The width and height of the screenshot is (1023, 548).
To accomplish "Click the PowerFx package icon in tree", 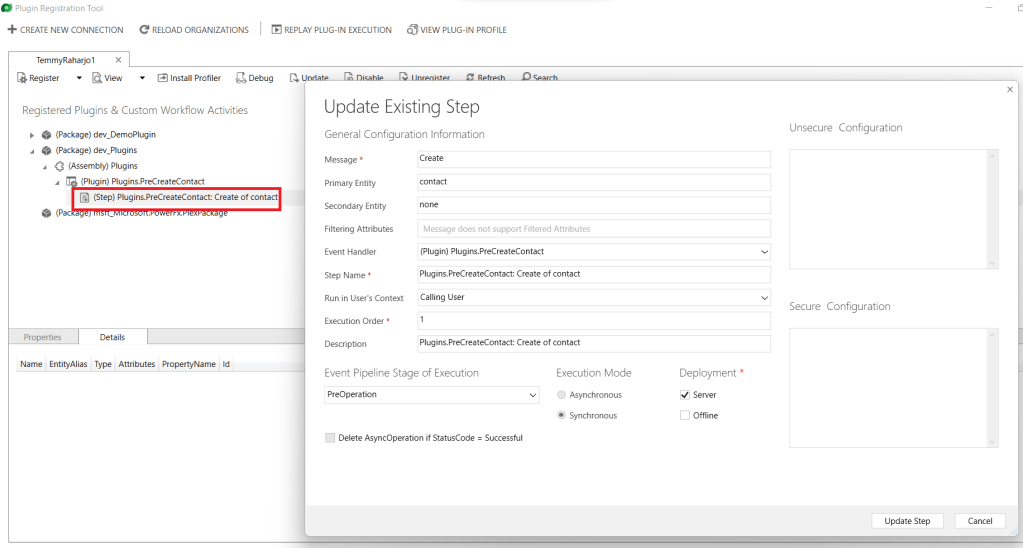I will pos(46,213).
